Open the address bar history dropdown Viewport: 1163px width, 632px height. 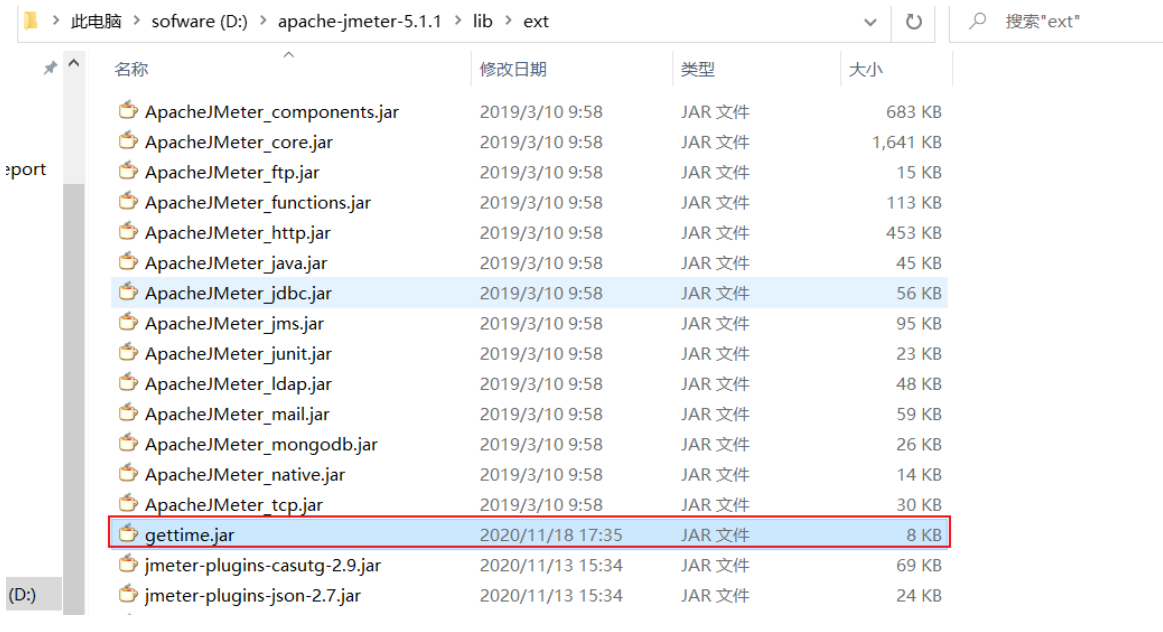pos(870,22)
